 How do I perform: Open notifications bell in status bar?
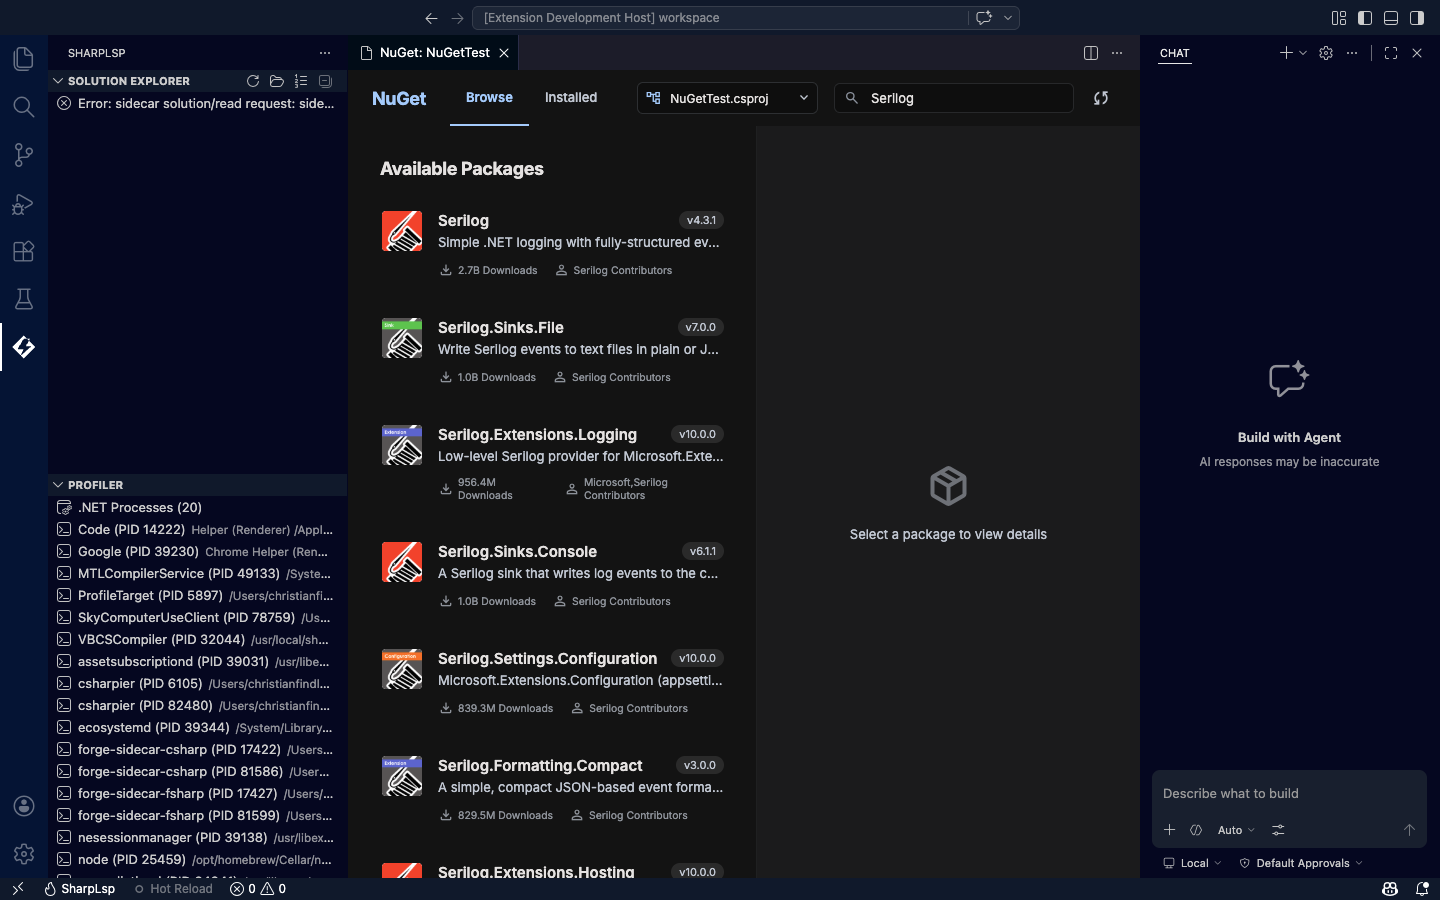(x=1422, y=889)
